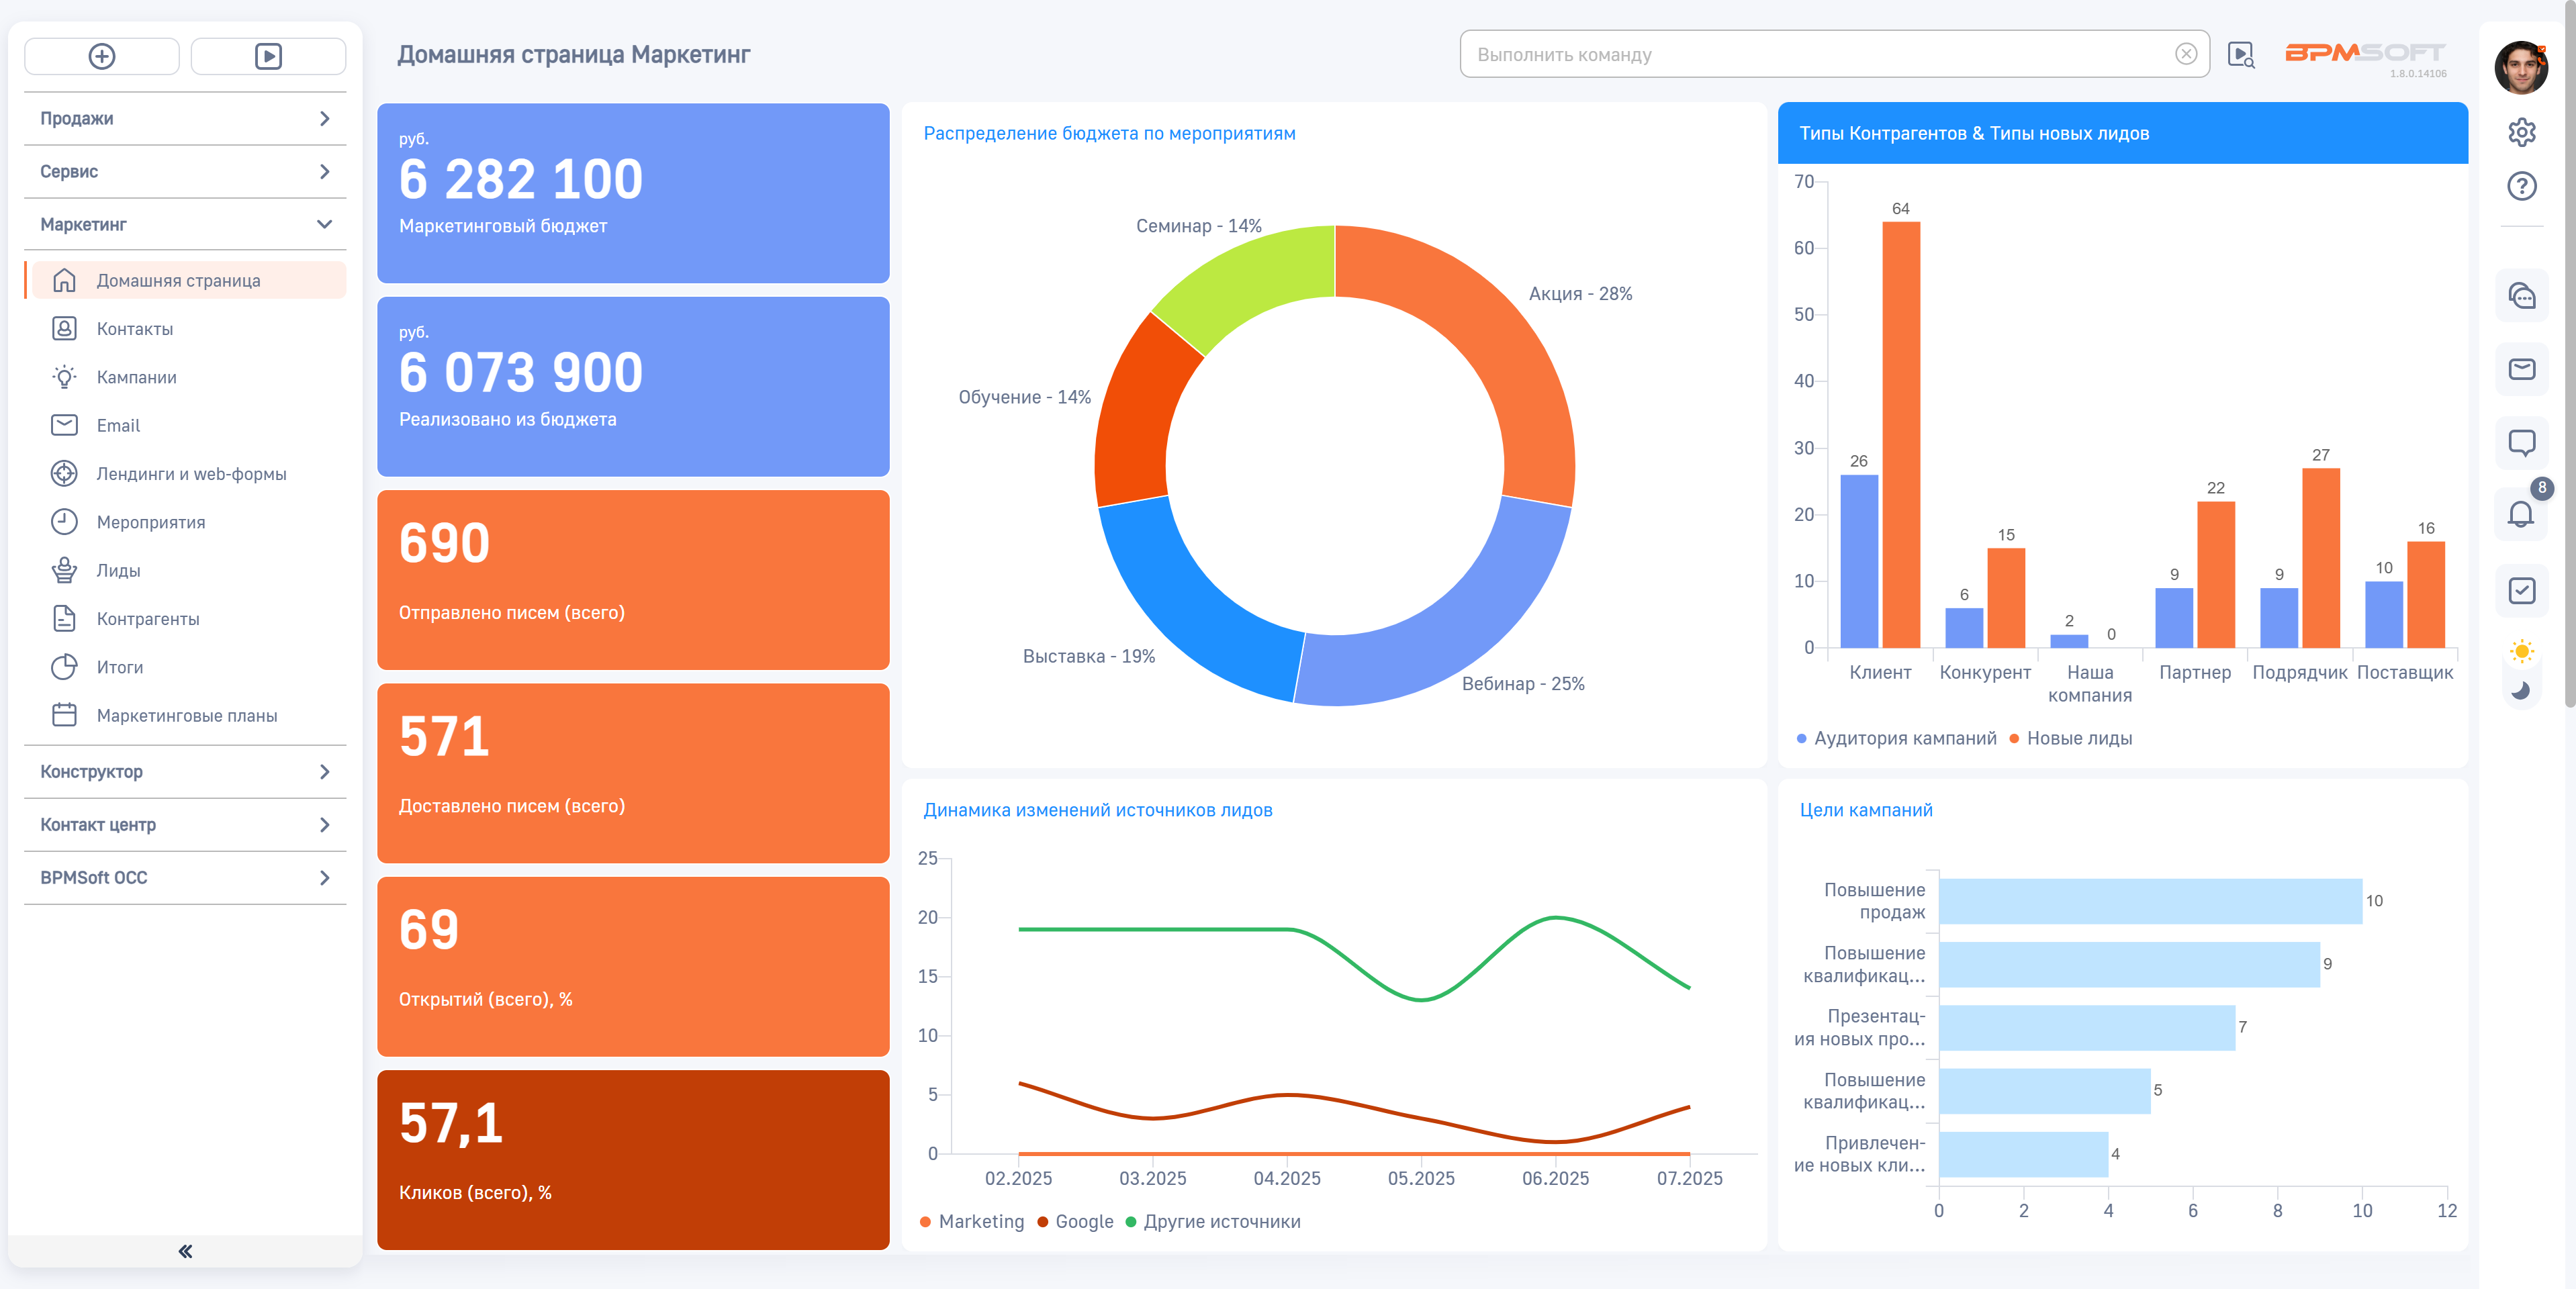2576x1289 pixels.
Task: Switch to light theme sun toggle
Action: click(2521, 652)
